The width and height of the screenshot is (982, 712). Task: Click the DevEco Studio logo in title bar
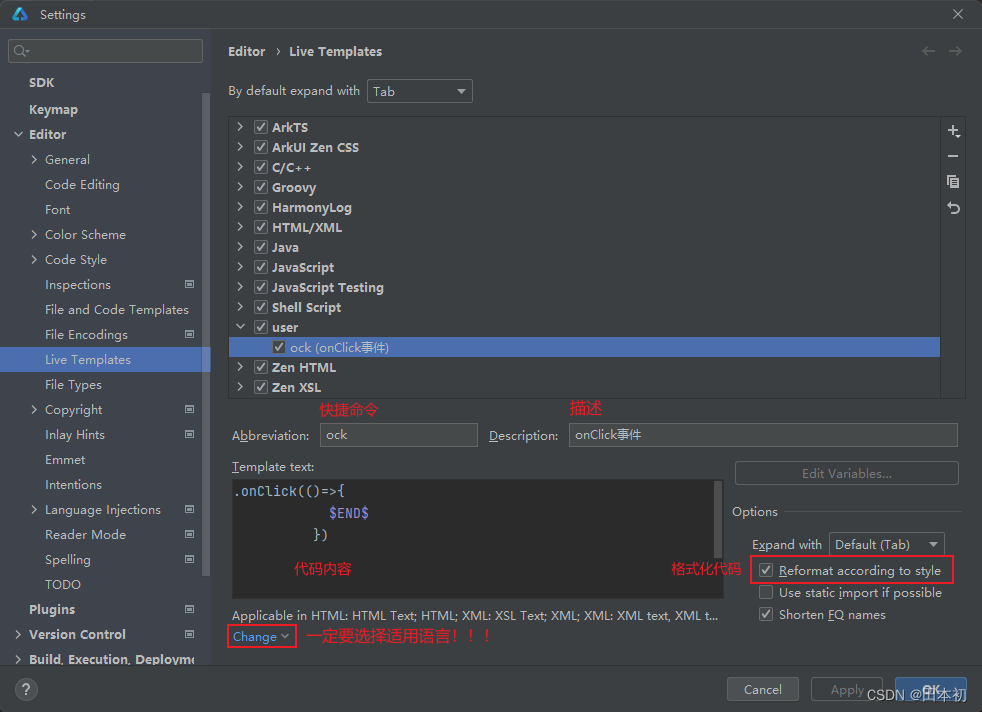20,14
